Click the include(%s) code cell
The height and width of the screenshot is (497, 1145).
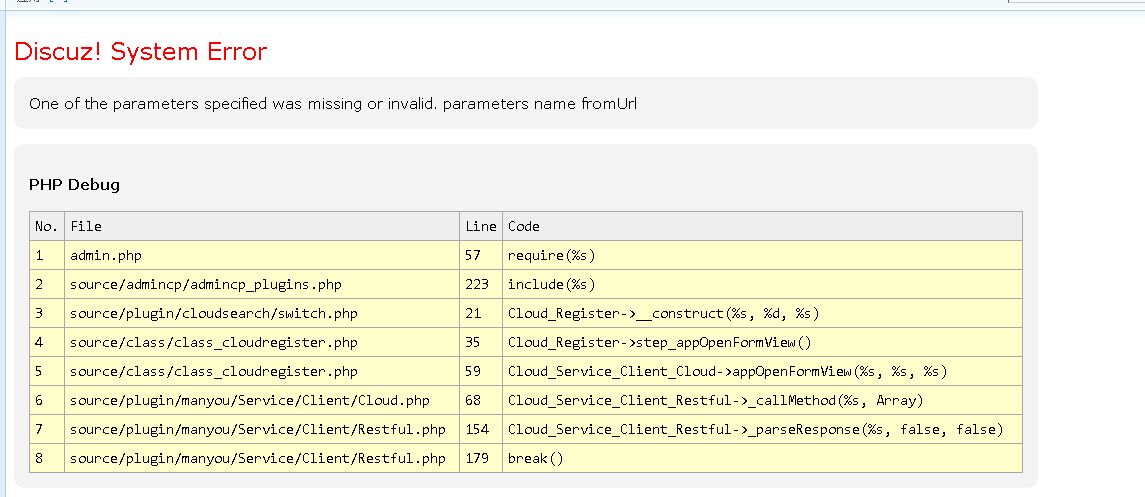click(x=762, y=284)
